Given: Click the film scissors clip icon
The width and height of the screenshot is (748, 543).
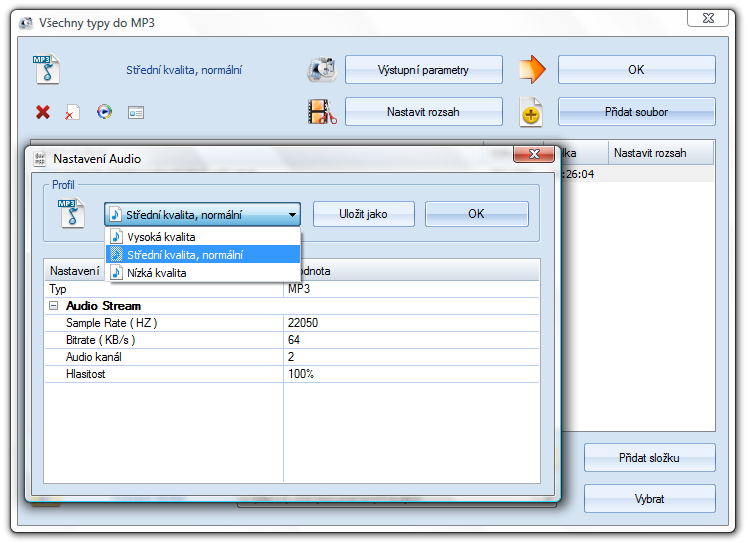Looking at the screenshot, I should pos(322,112).
